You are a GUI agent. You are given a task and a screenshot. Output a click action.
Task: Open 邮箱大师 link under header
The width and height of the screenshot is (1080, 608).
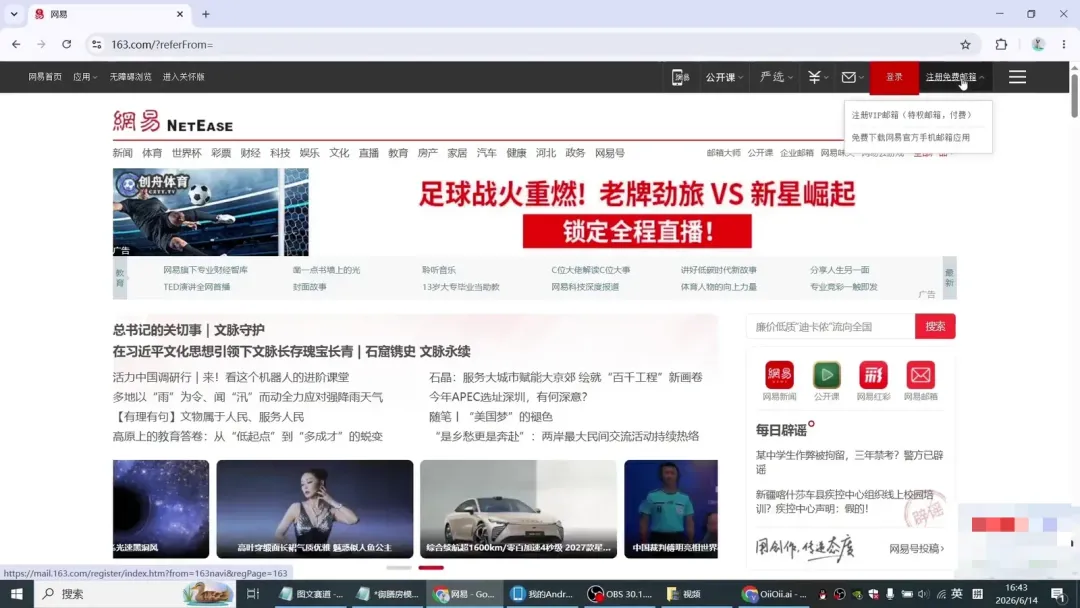pos(723,153)
